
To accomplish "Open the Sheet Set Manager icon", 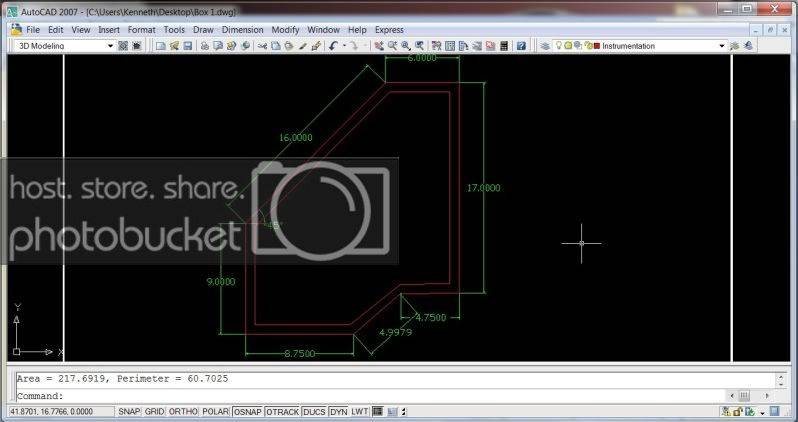I will point(477,46).
